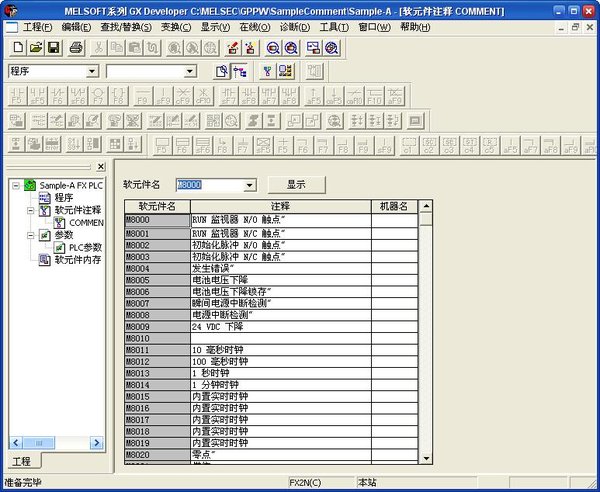
Task: Open the 编辑(E) menu
Action: (76, 27)
